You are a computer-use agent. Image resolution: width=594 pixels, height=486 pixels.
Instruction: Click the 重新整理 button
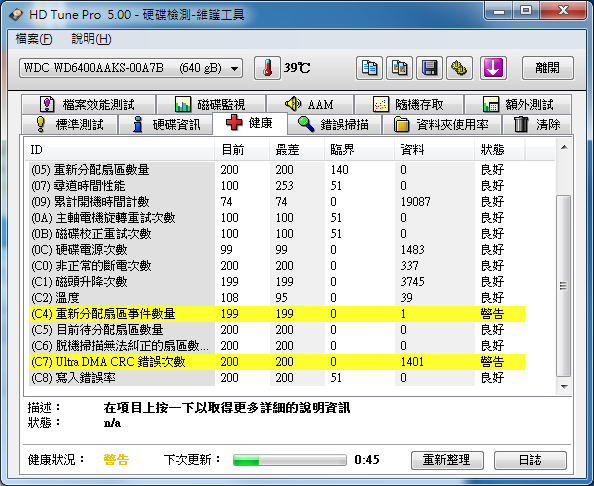click(x=447, y=460)
